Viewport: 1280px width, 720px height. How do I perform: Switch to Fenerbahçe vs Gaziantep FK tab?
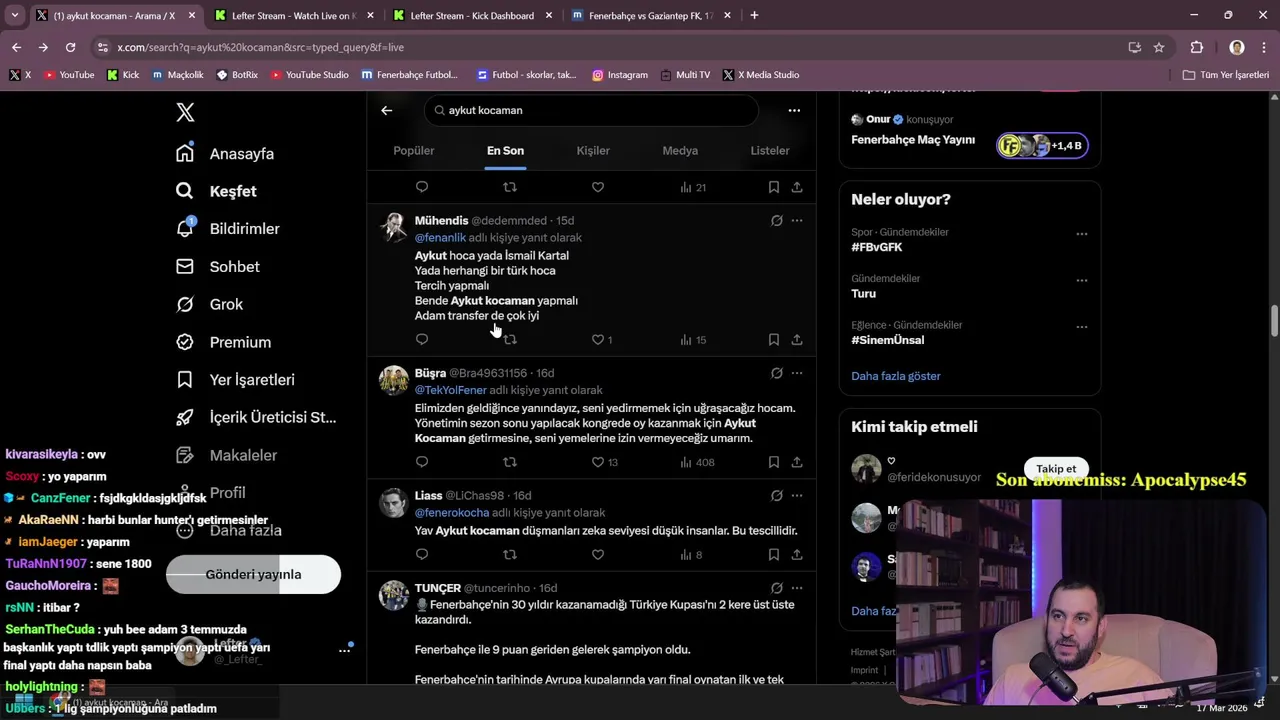[650, 15]
